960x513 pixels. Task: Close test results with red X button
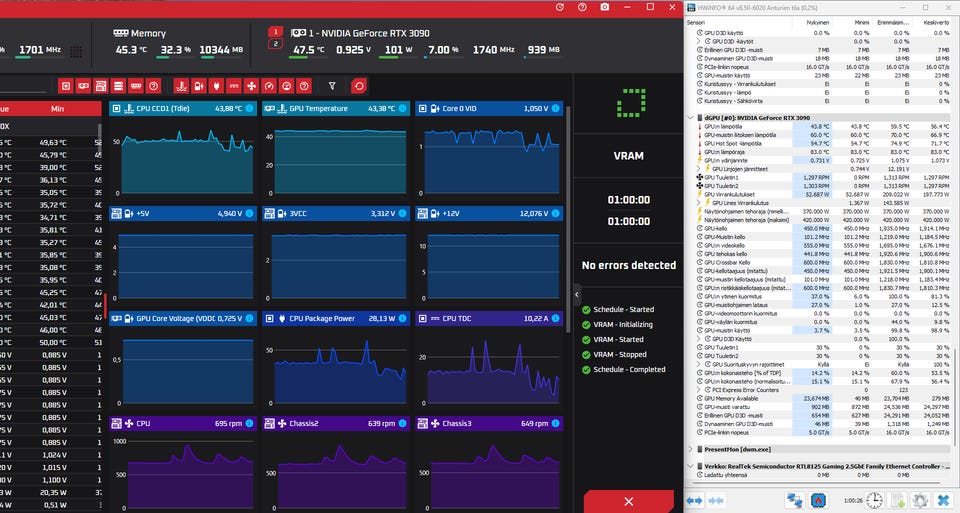coord(629,501)
